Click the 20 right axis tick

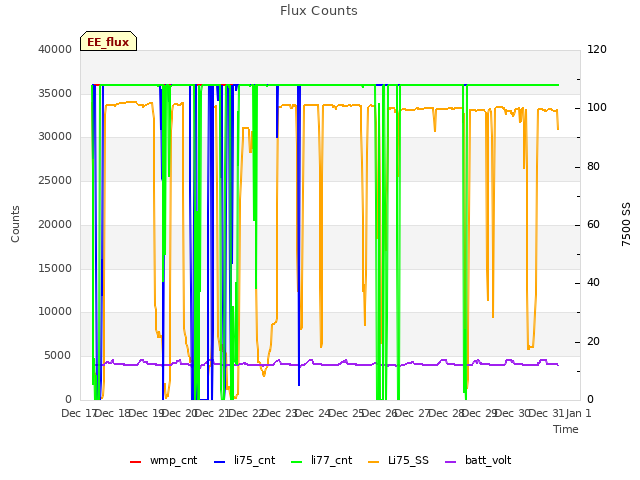click(x=593, y=341)
